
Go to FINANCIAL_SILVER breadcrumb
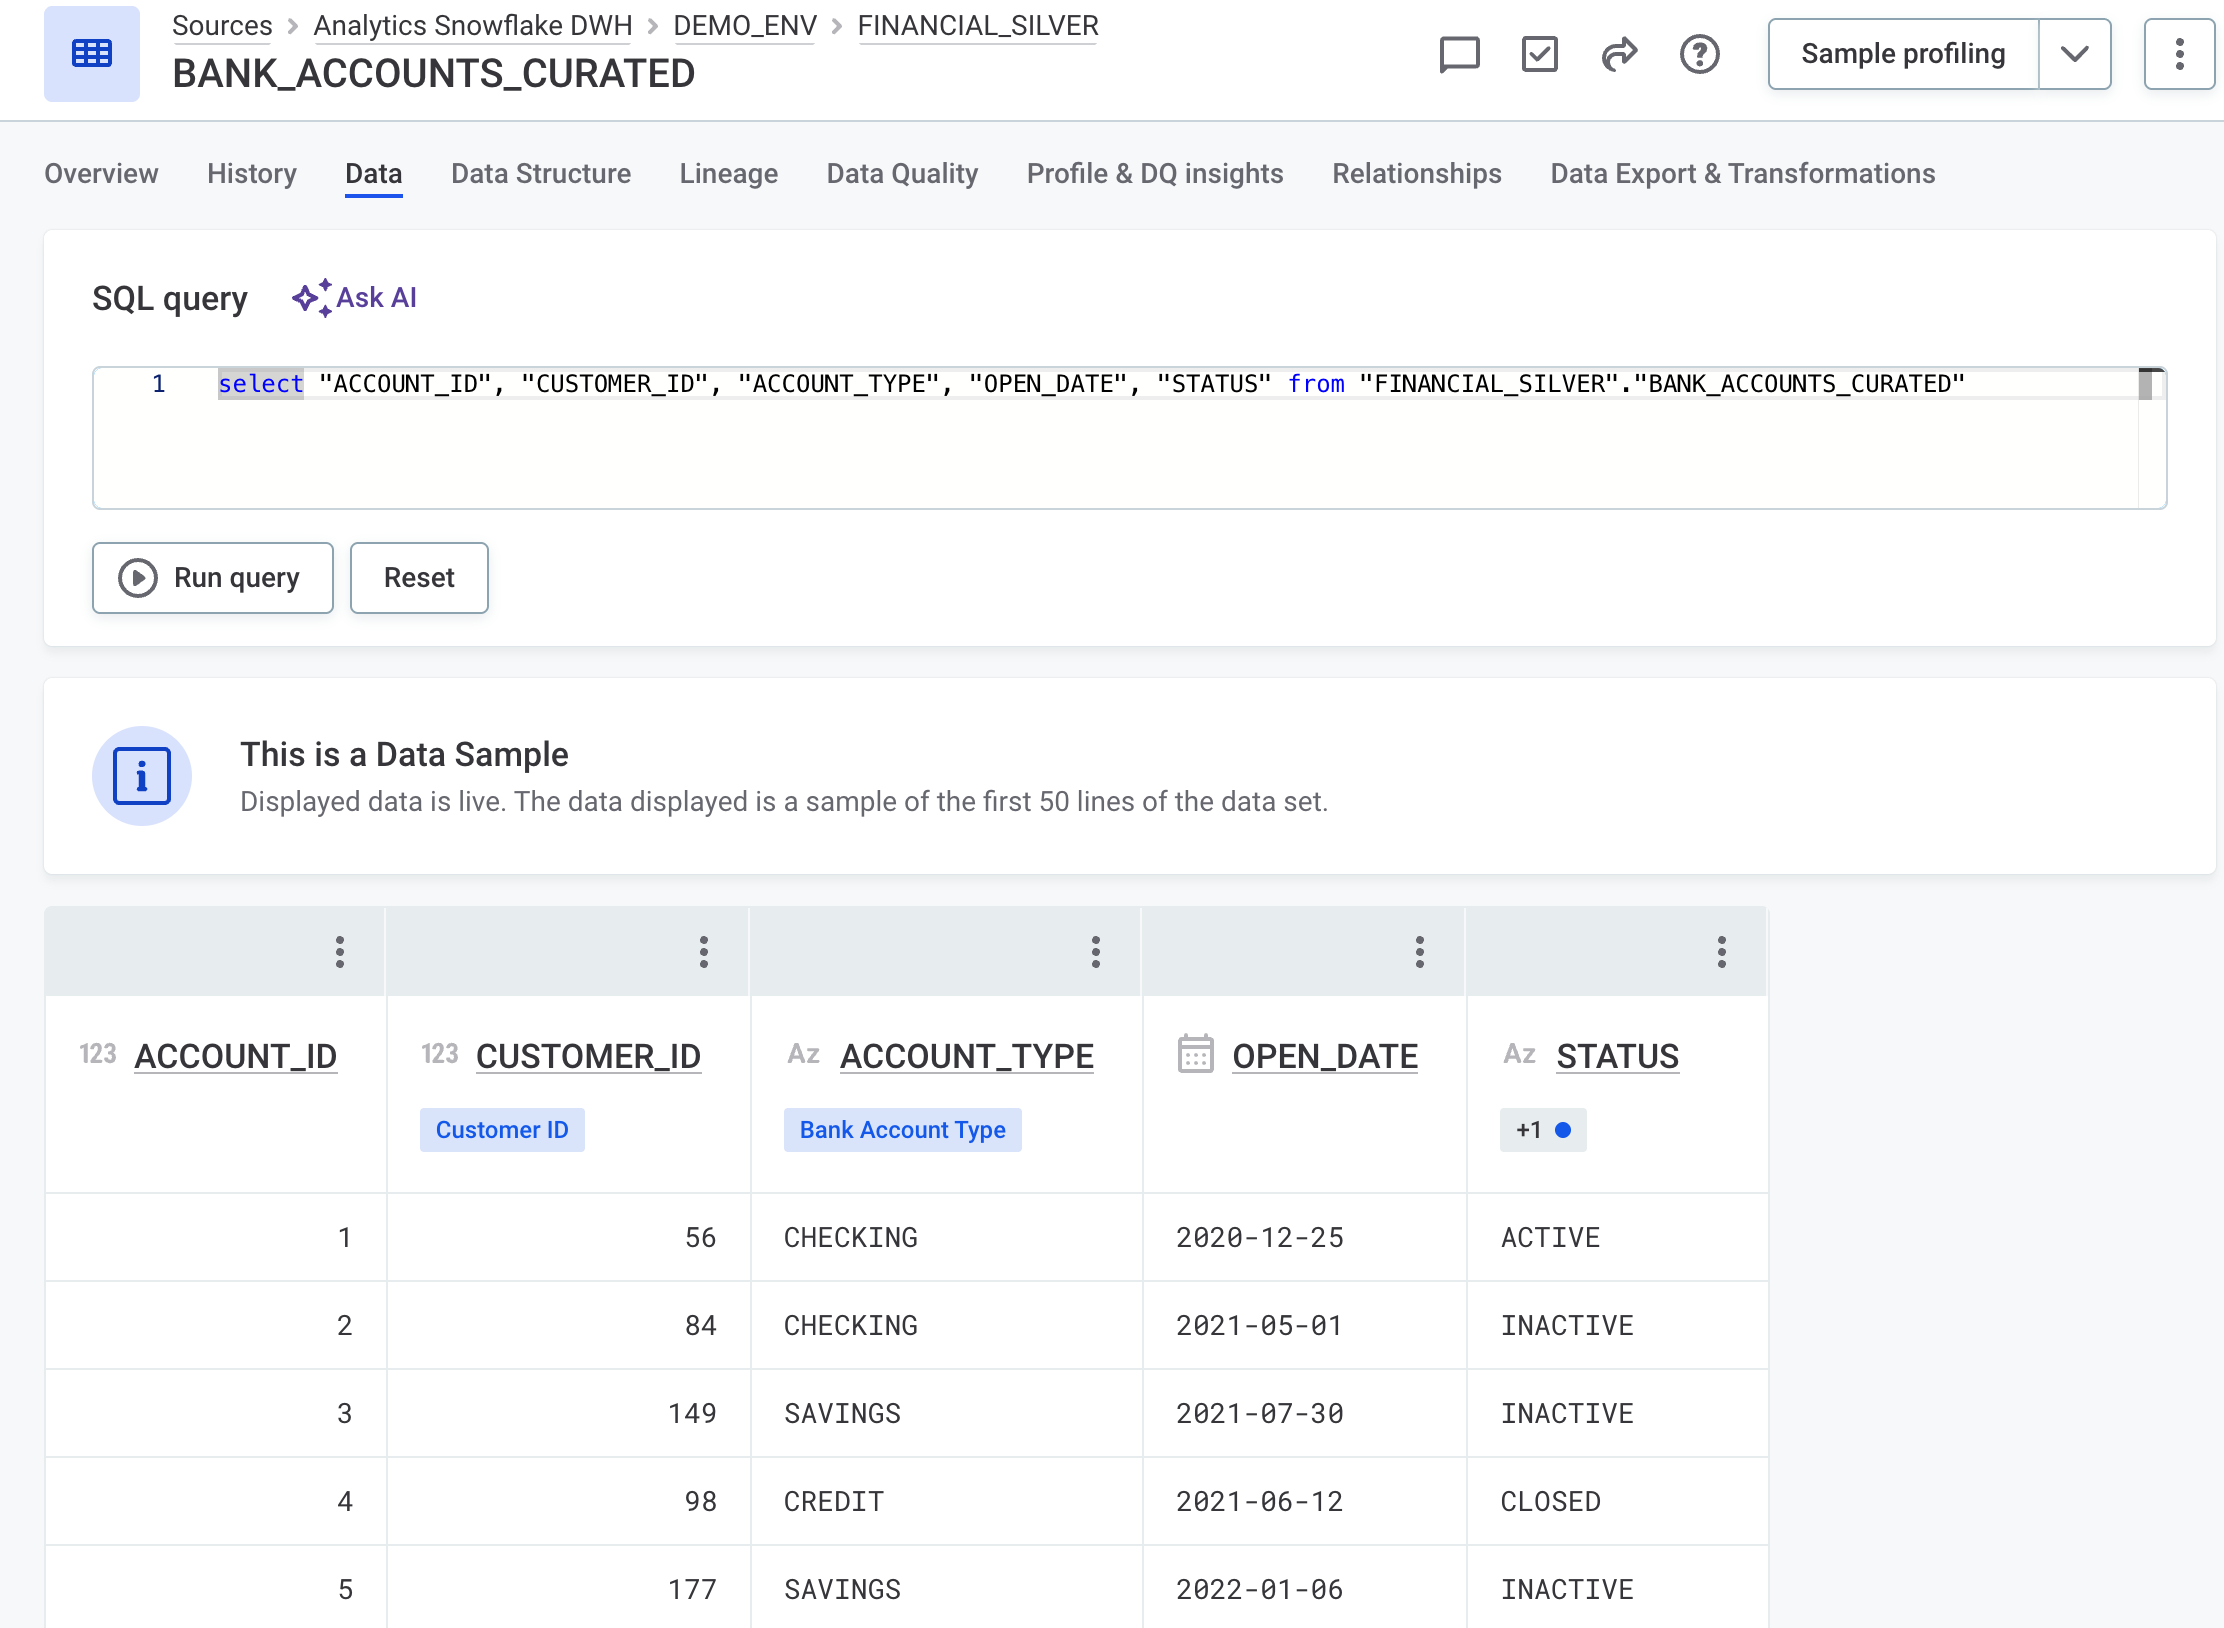click(978, 26)
